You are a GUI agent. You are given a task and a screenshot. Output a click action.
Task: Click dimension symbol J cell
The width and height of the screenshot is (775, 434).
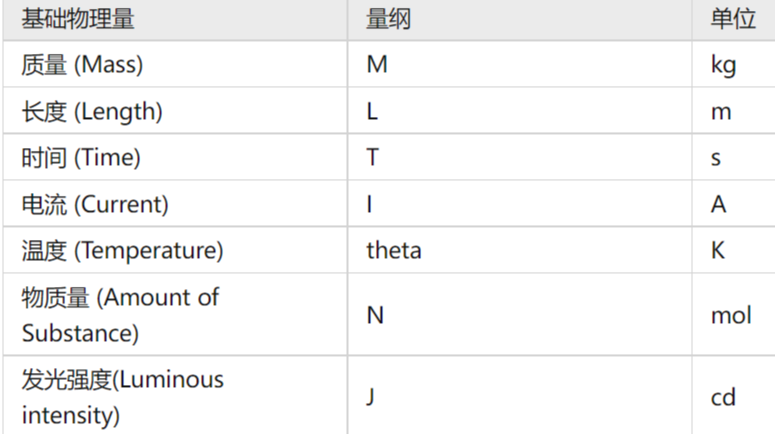click(x=371, y=397)
